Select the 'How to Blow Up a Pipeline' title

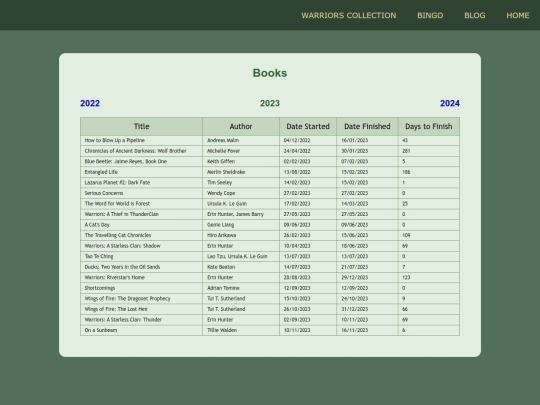coord(115,141)
